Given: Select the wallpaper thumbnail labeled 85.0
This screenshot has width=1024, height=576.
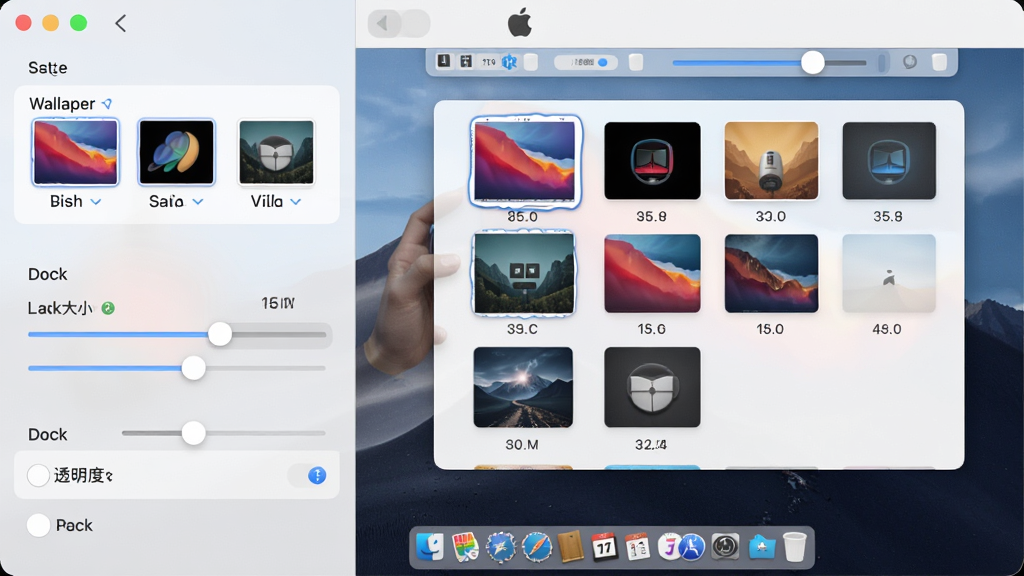Looking at the screenshot, I should [x=525, y=161].
